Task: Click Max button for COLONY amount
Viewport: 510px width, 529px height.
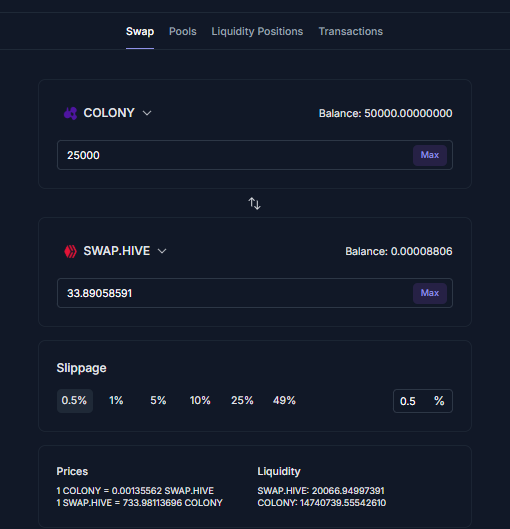Action: (430, 155)
